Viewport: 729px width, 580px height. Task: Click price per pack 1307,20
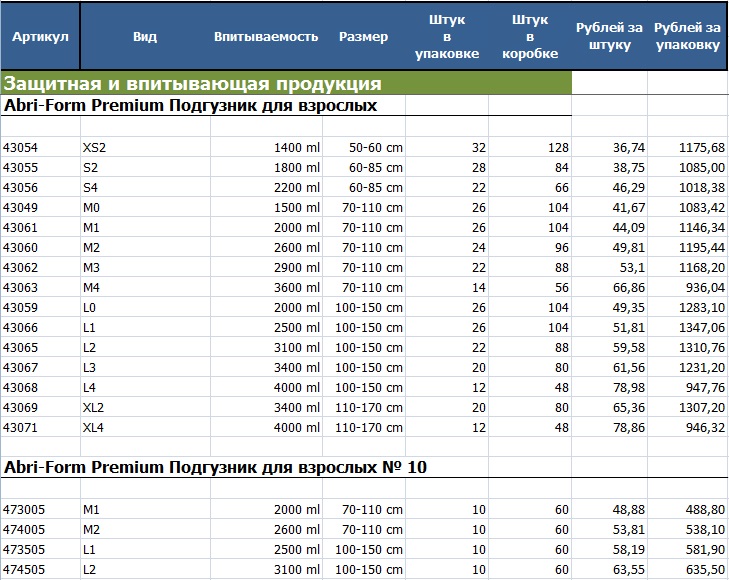point(688,407)
